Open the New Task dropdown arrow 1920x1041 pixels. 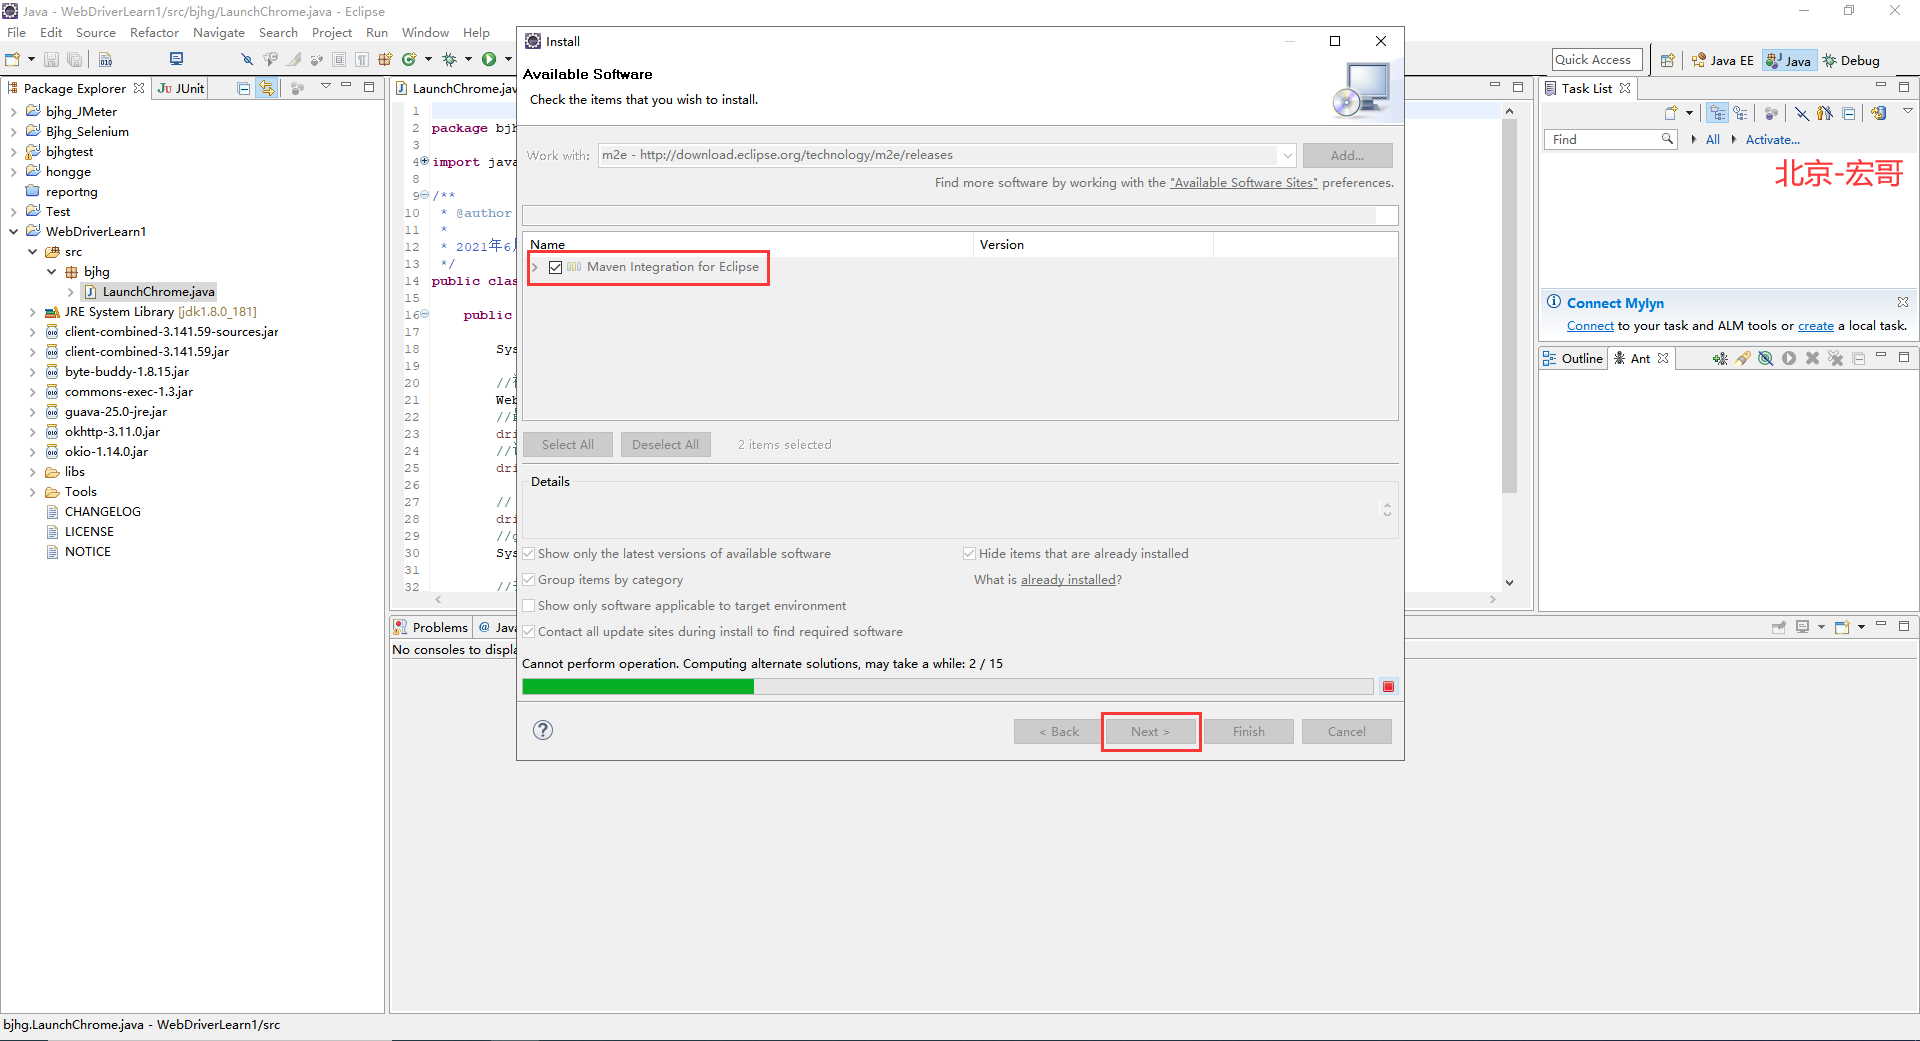coord(1689,113)
